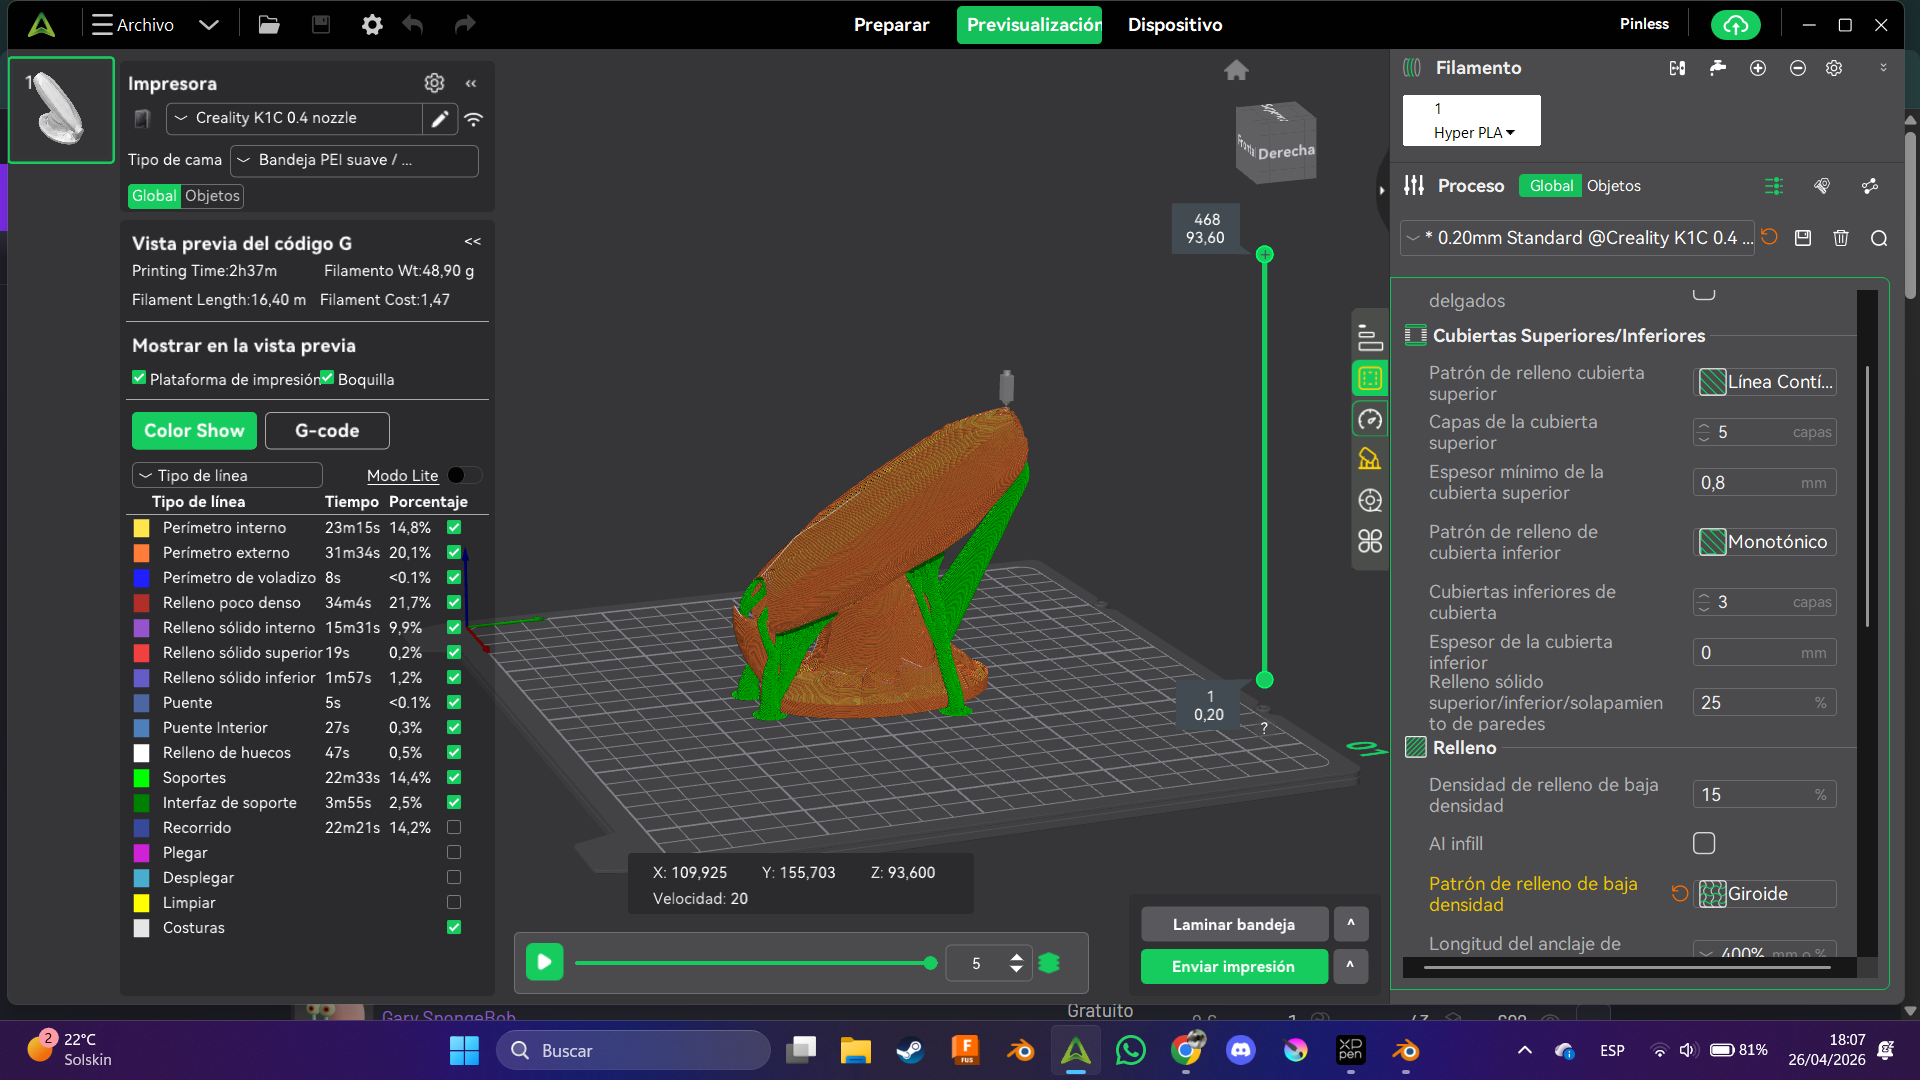Search process settings with magnifier icon
1920x1080 pixels.
(x=1879, y=238)
